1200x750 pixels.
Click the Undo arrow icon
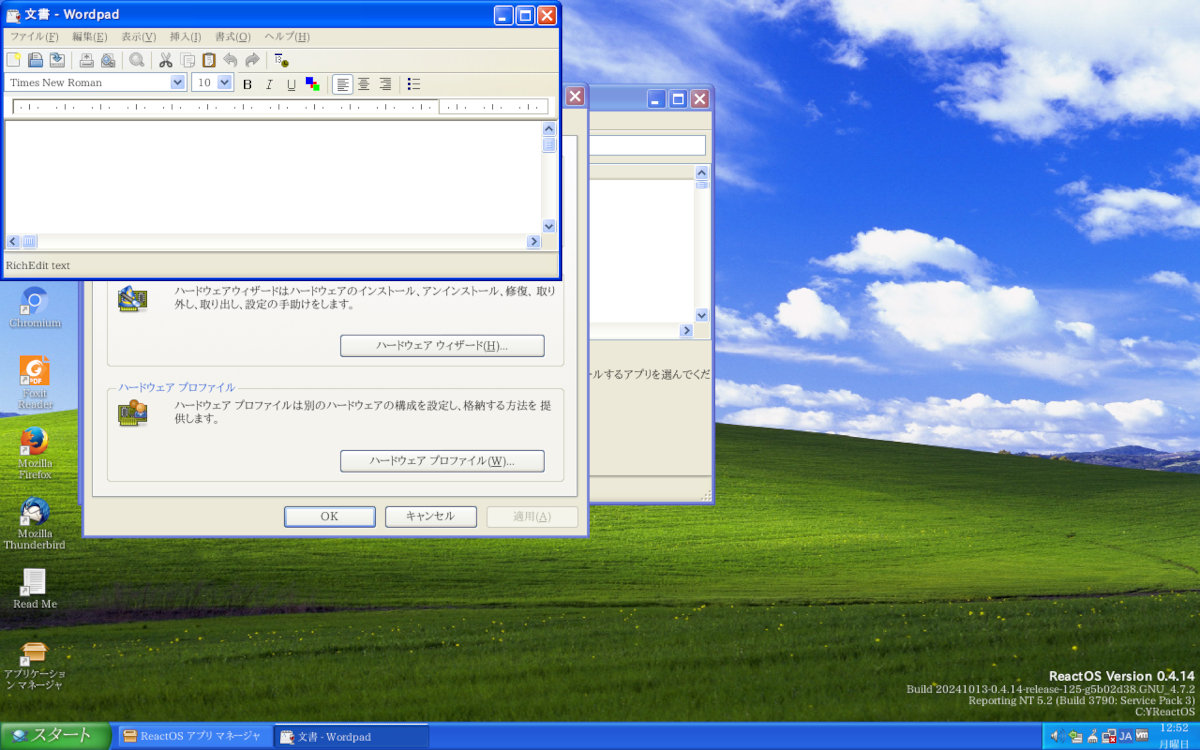(x=231, y=60)
